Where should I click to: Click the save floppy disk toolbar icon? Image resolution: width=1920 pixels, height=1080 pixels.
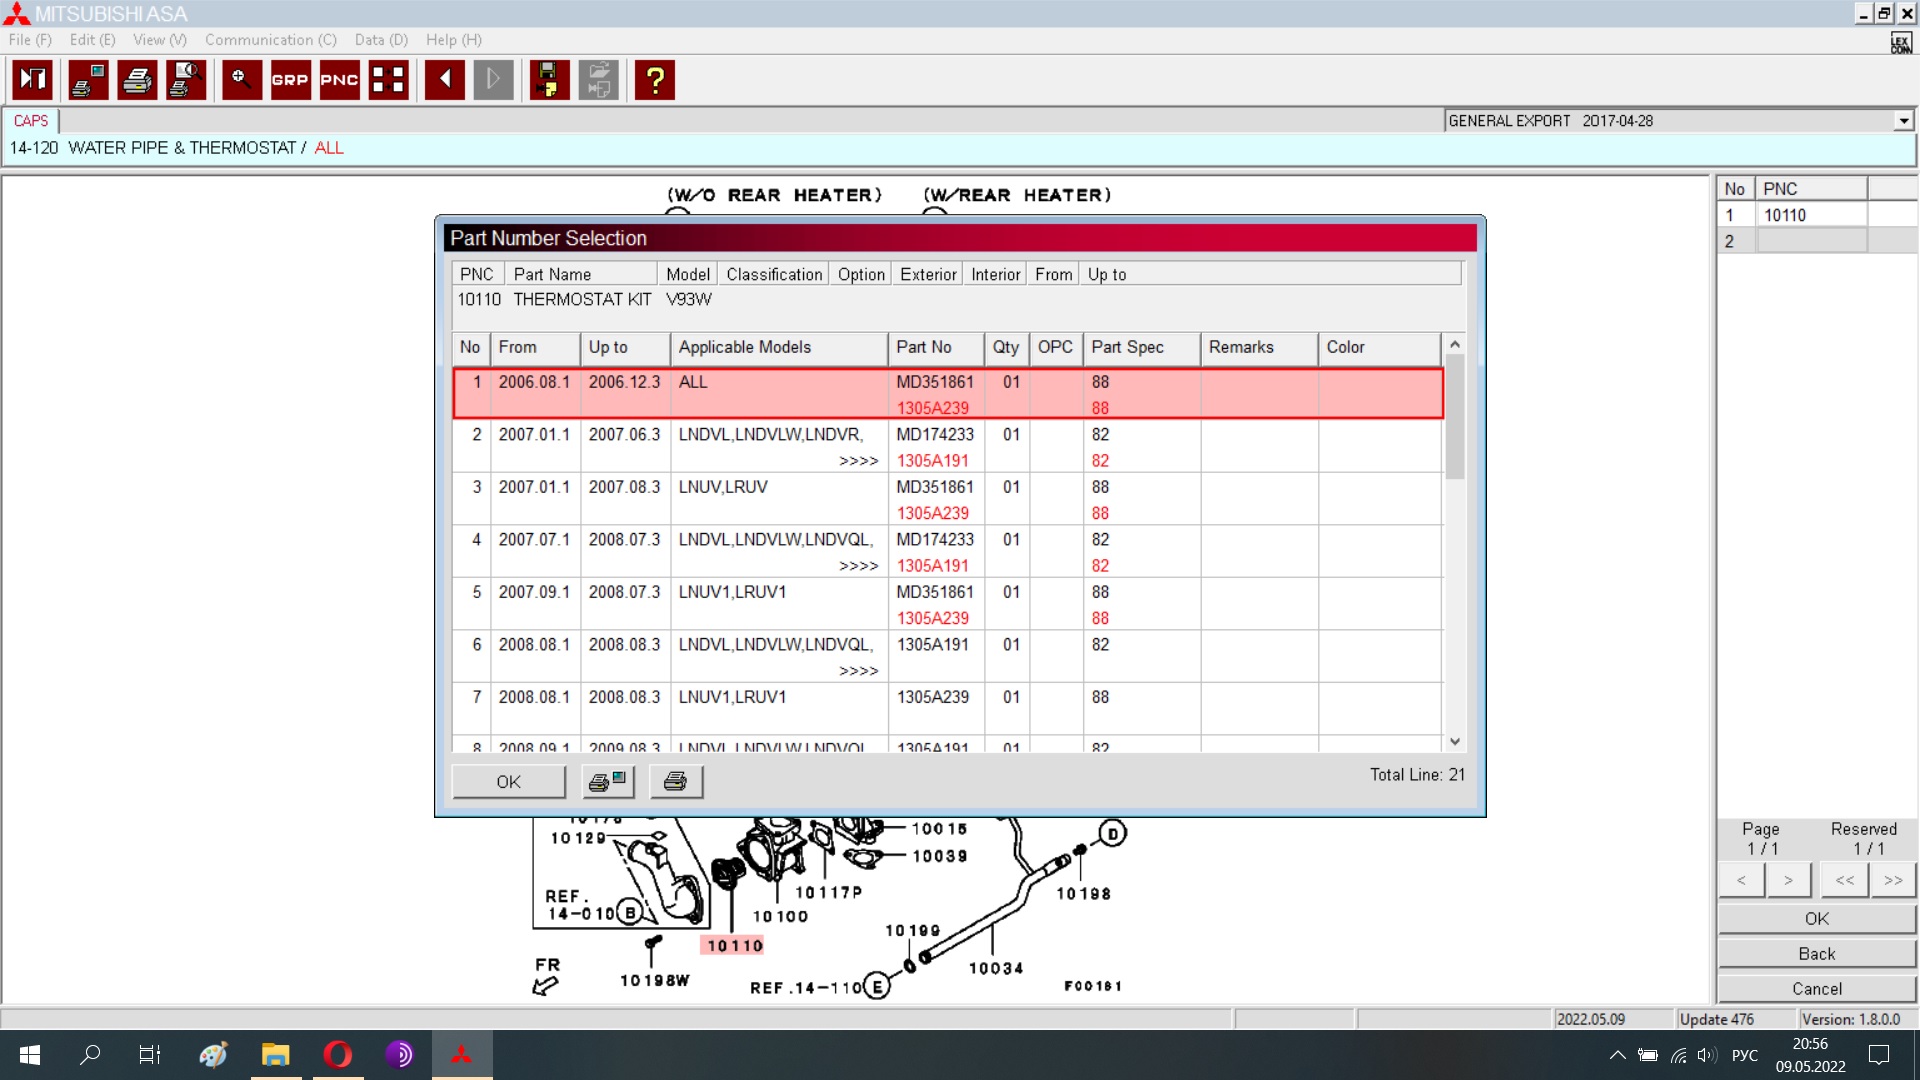point(548,80)
